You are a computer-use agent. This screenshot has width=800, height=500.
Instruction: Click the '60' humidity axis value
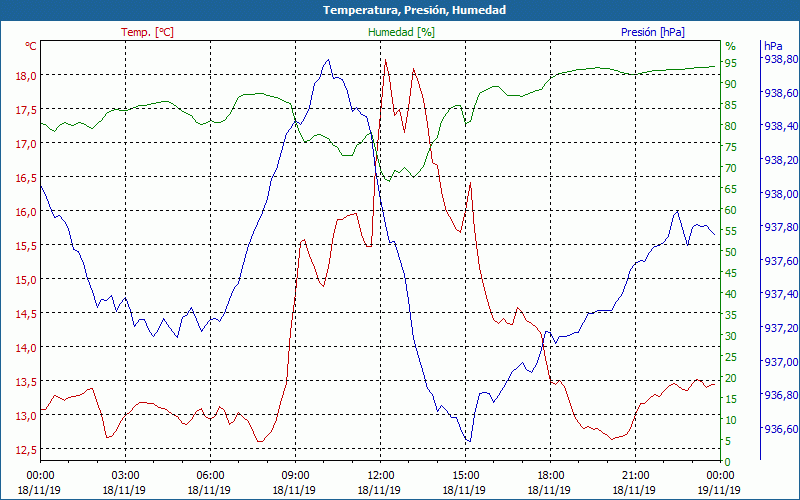click(x=731, y=210)
